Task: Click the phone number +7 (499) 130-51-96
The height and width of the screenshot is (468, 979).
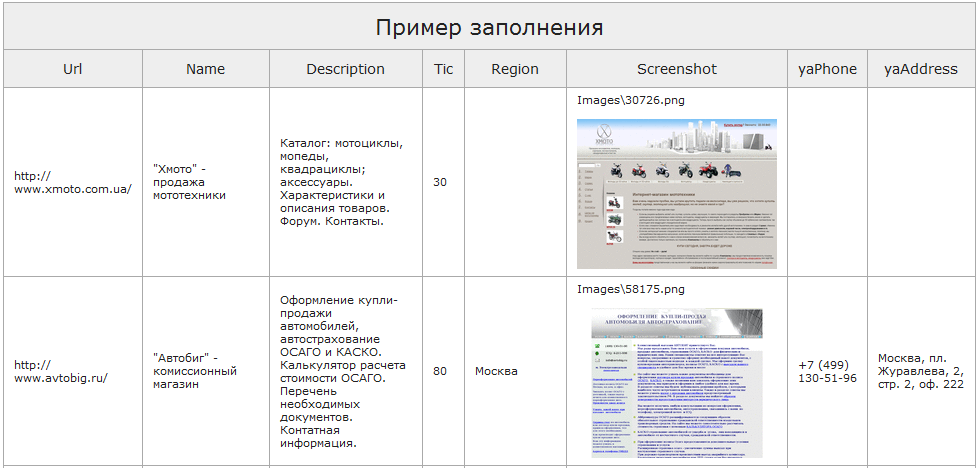Action: (x=827, y=371)
